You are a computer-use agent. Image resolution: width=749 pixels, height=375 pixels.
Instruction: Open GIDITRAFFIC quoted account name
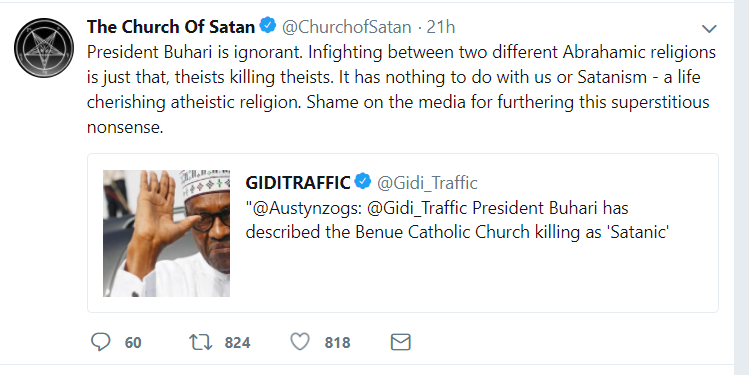298,182
